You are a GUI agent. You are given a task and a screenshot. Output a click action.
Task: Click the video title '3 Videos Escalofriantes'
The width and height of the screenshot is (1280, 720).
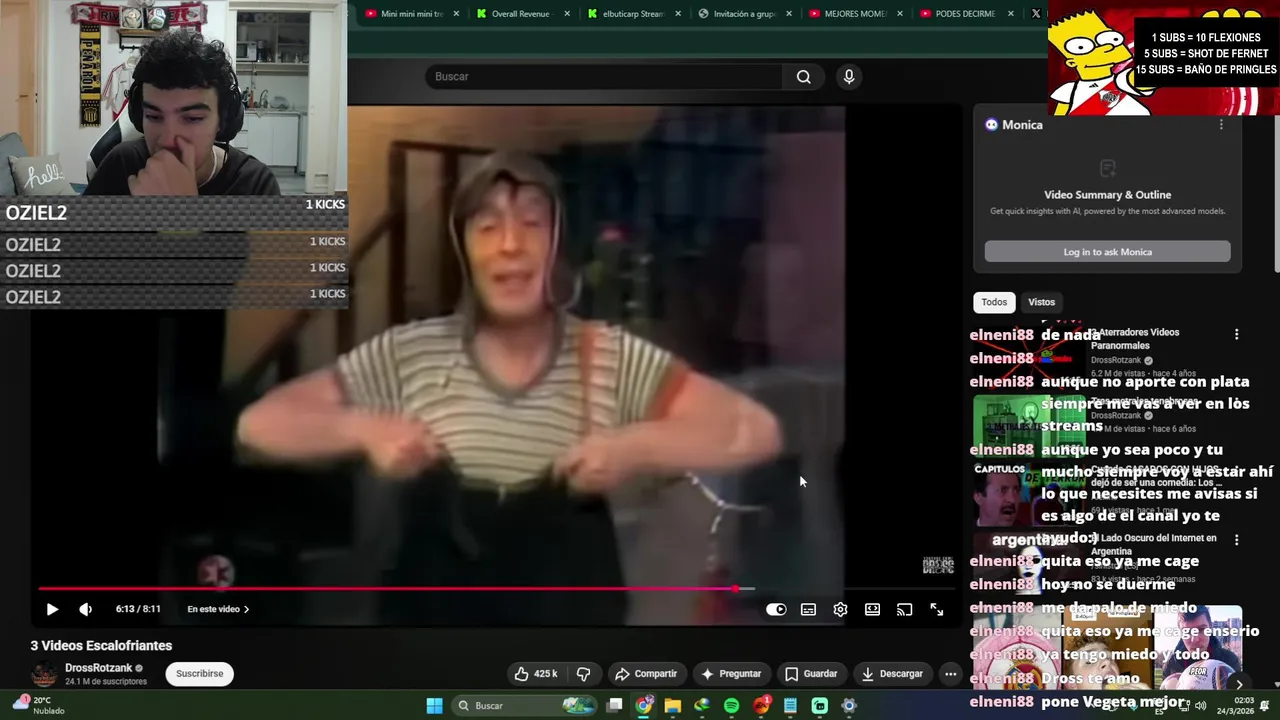point(101,646)
